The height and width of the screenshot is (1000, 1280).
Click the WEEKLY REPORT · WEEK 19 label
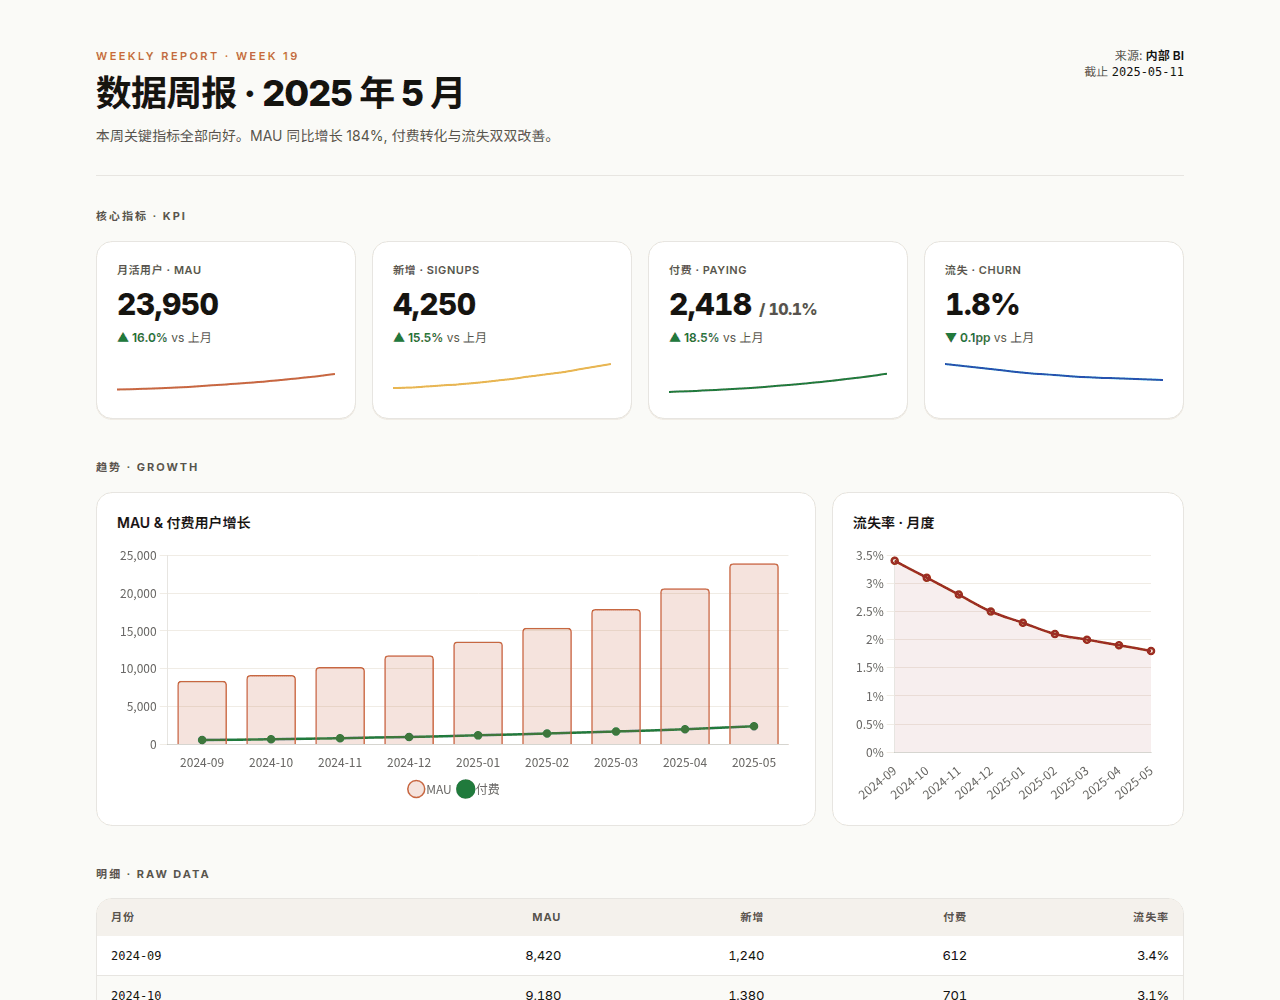click(197, 56)
